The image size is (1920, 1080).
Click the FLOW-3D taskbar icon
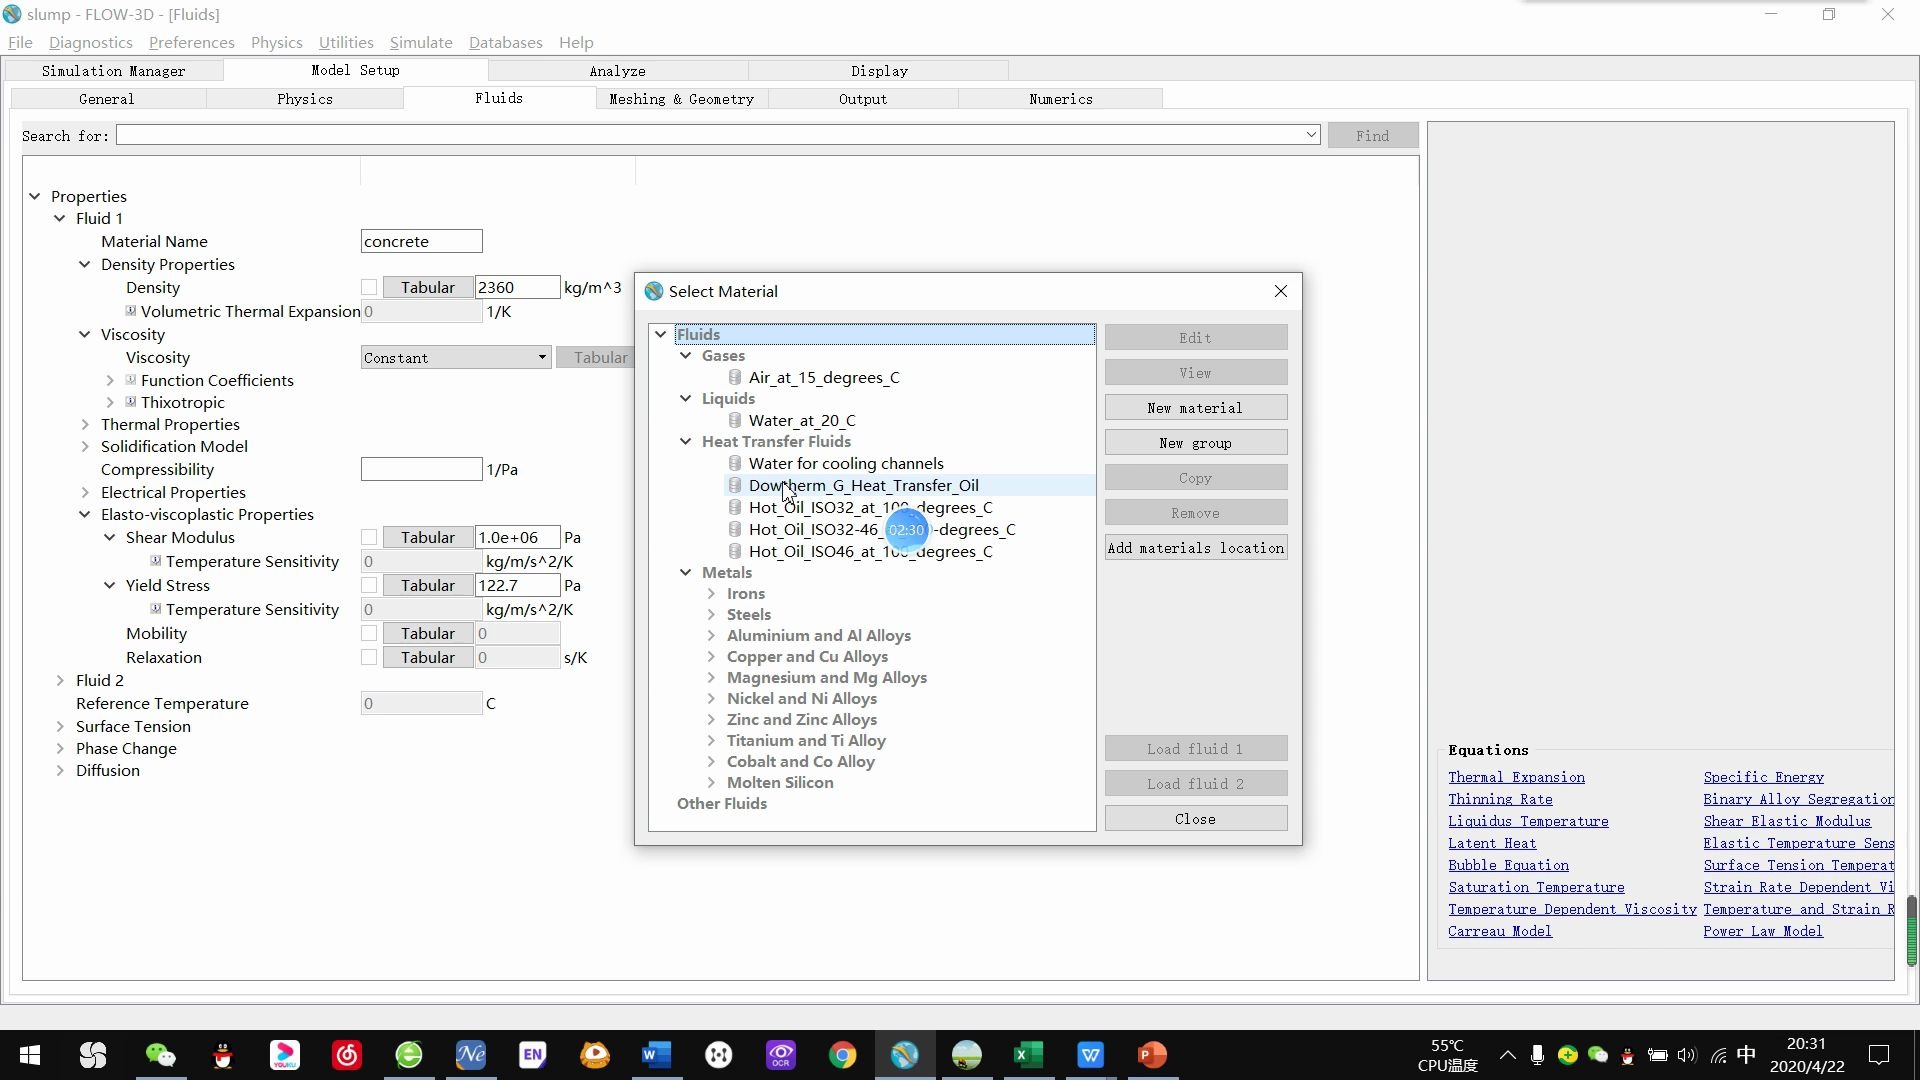904,1055
